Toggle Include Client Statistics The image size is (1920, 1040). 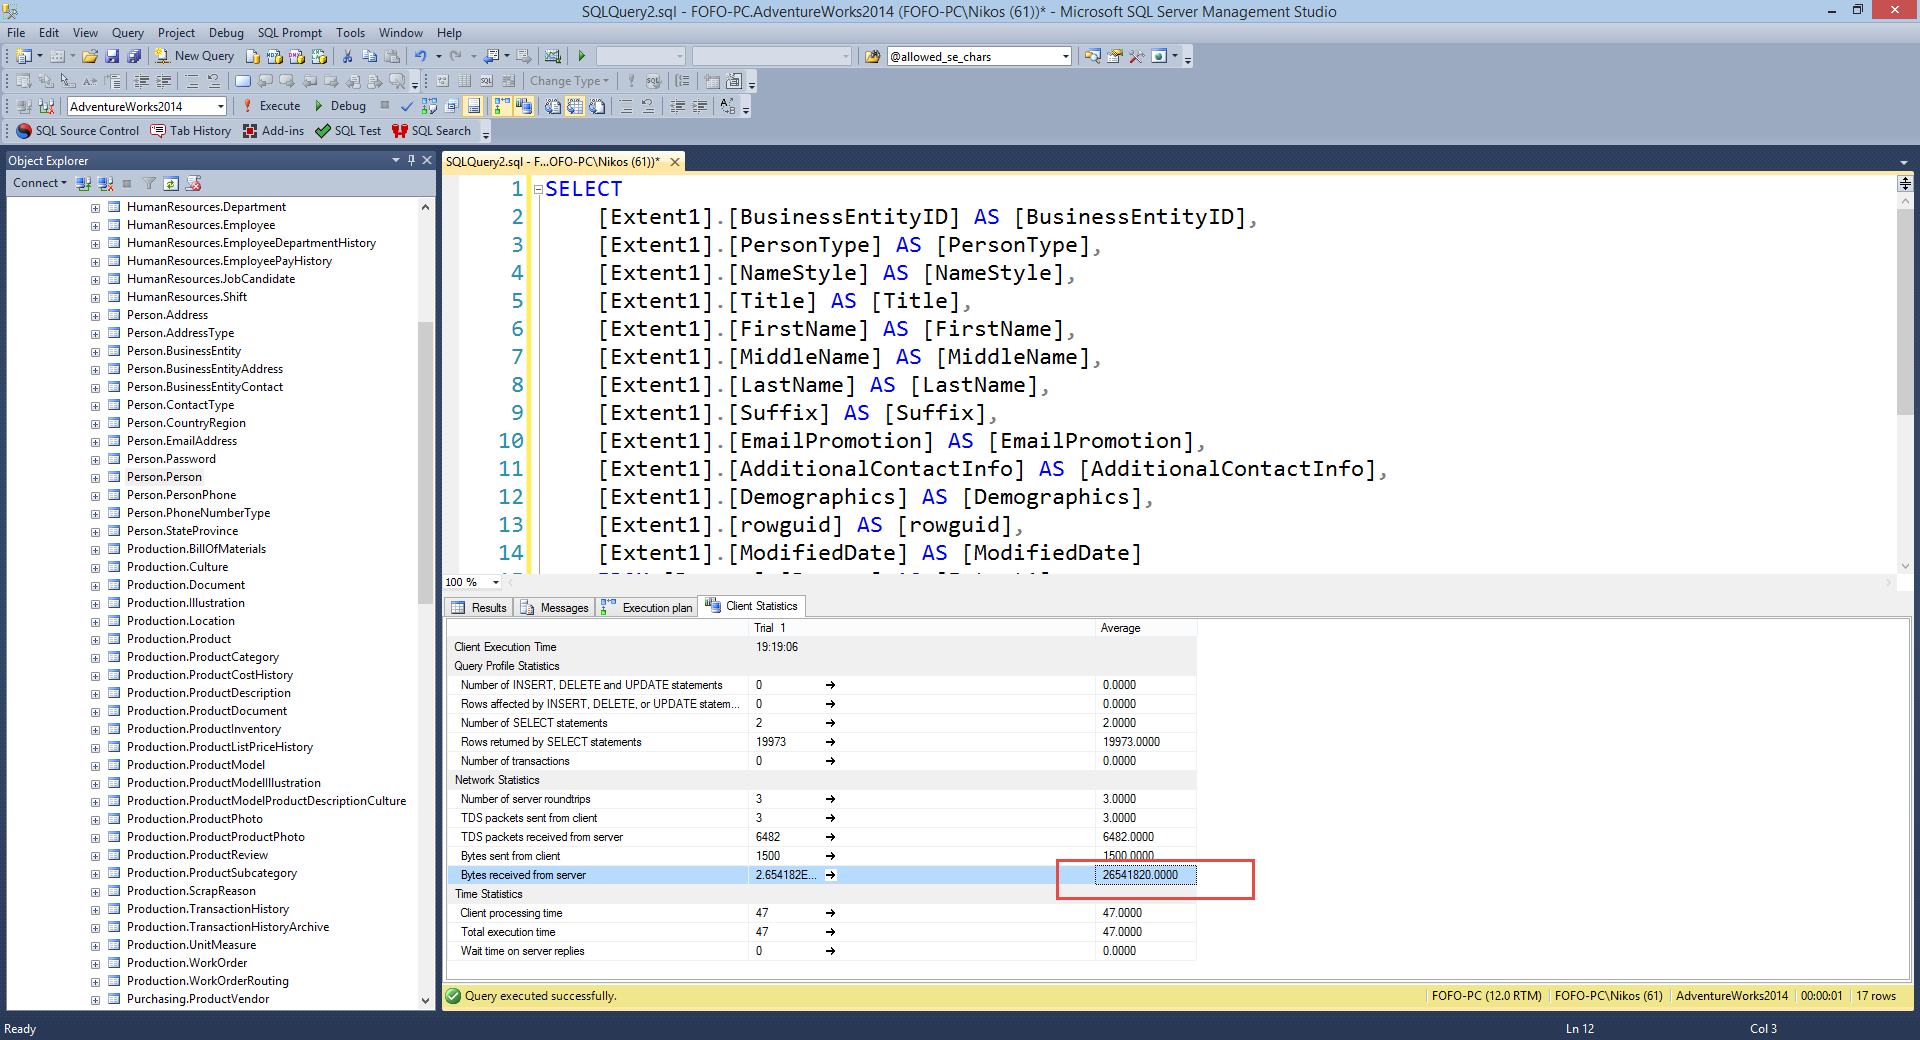pyautogui.click(x=523, y=106)
